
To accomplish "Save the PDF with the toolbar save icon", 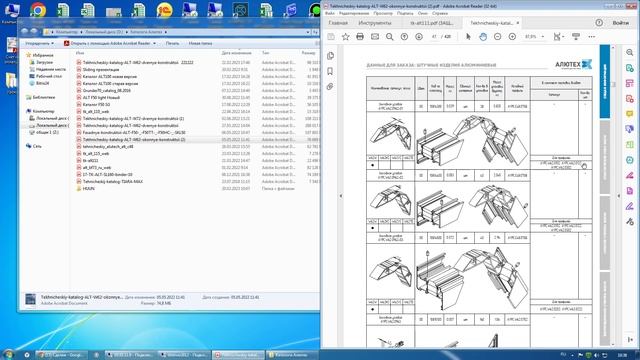I will (331, 37).
